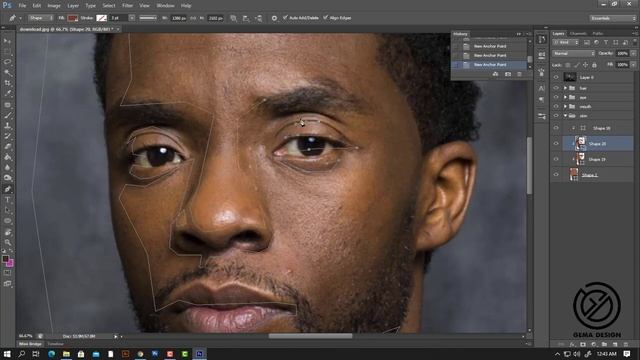Select the Path Selection tool
This screenshot has height=360, width=640.
pos(7,210)
